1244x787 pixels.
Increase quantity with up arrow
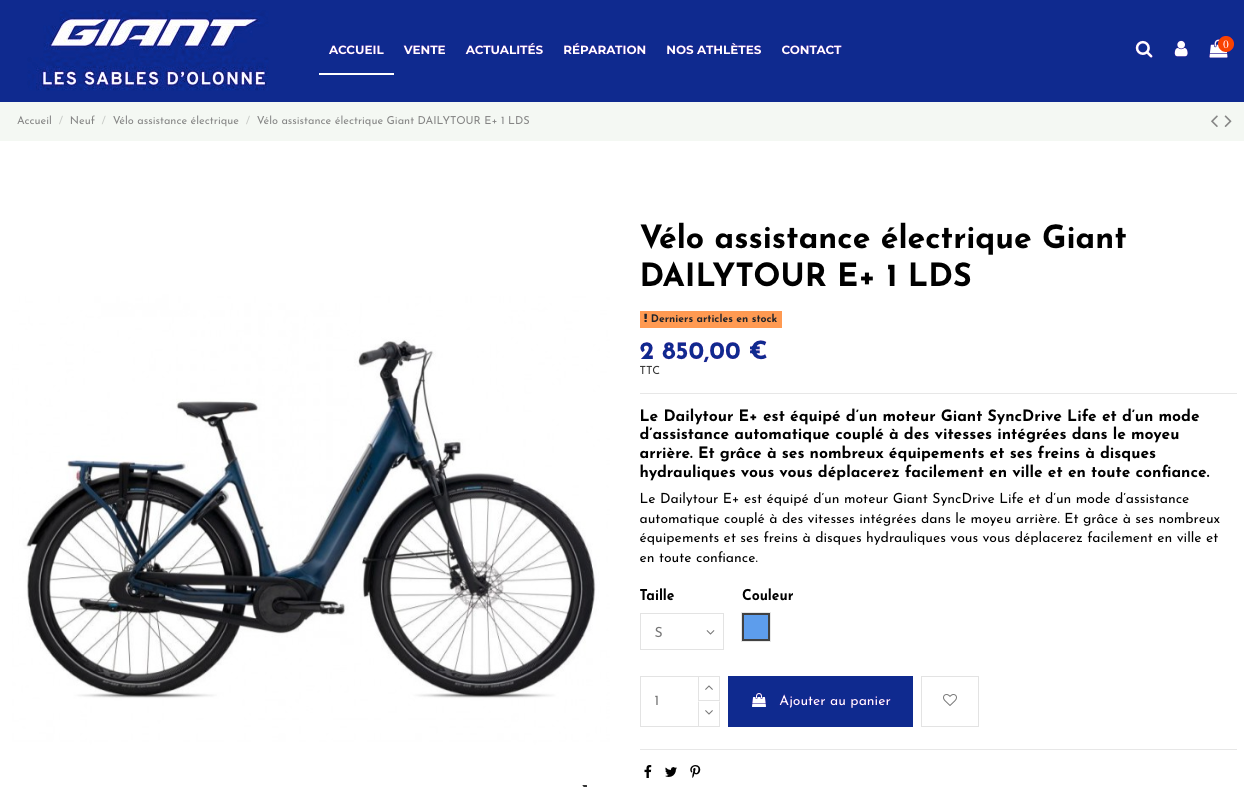tap(709, 688)
